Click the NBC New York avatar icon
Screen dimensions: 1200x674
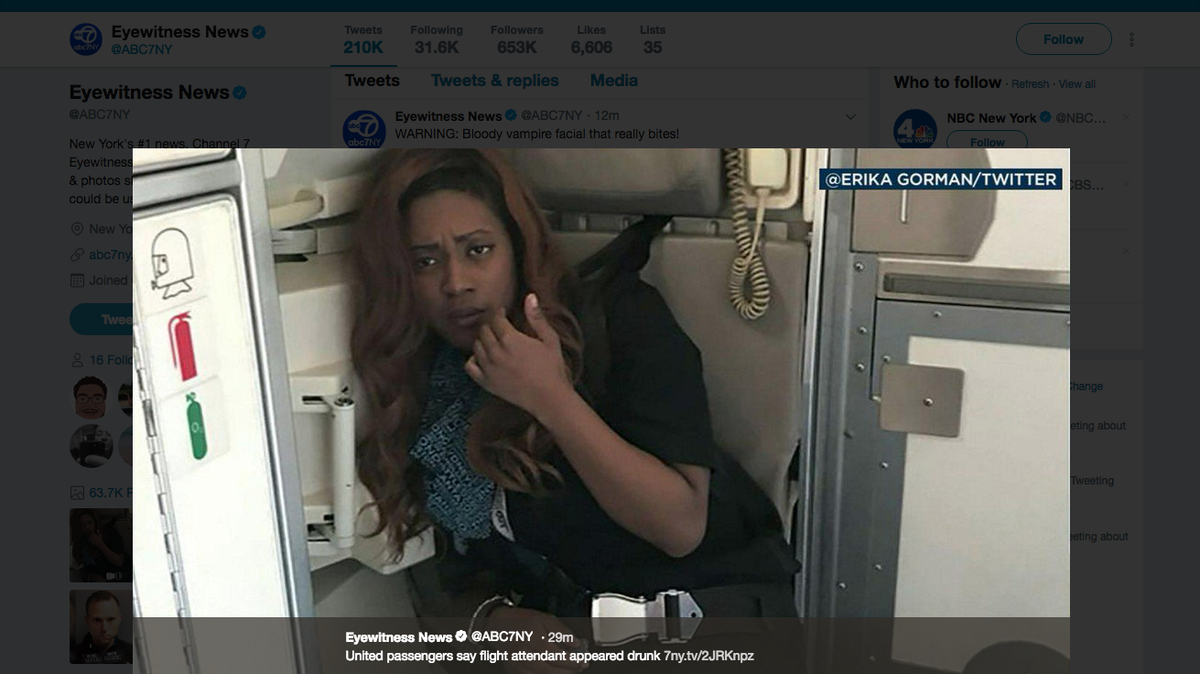[914, 129]
